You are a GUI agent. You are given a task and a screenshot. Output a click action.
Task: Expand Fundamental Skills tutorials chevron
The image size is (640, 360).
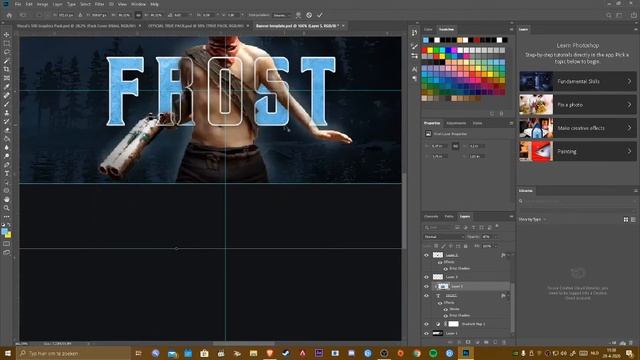tap(629, 81)
